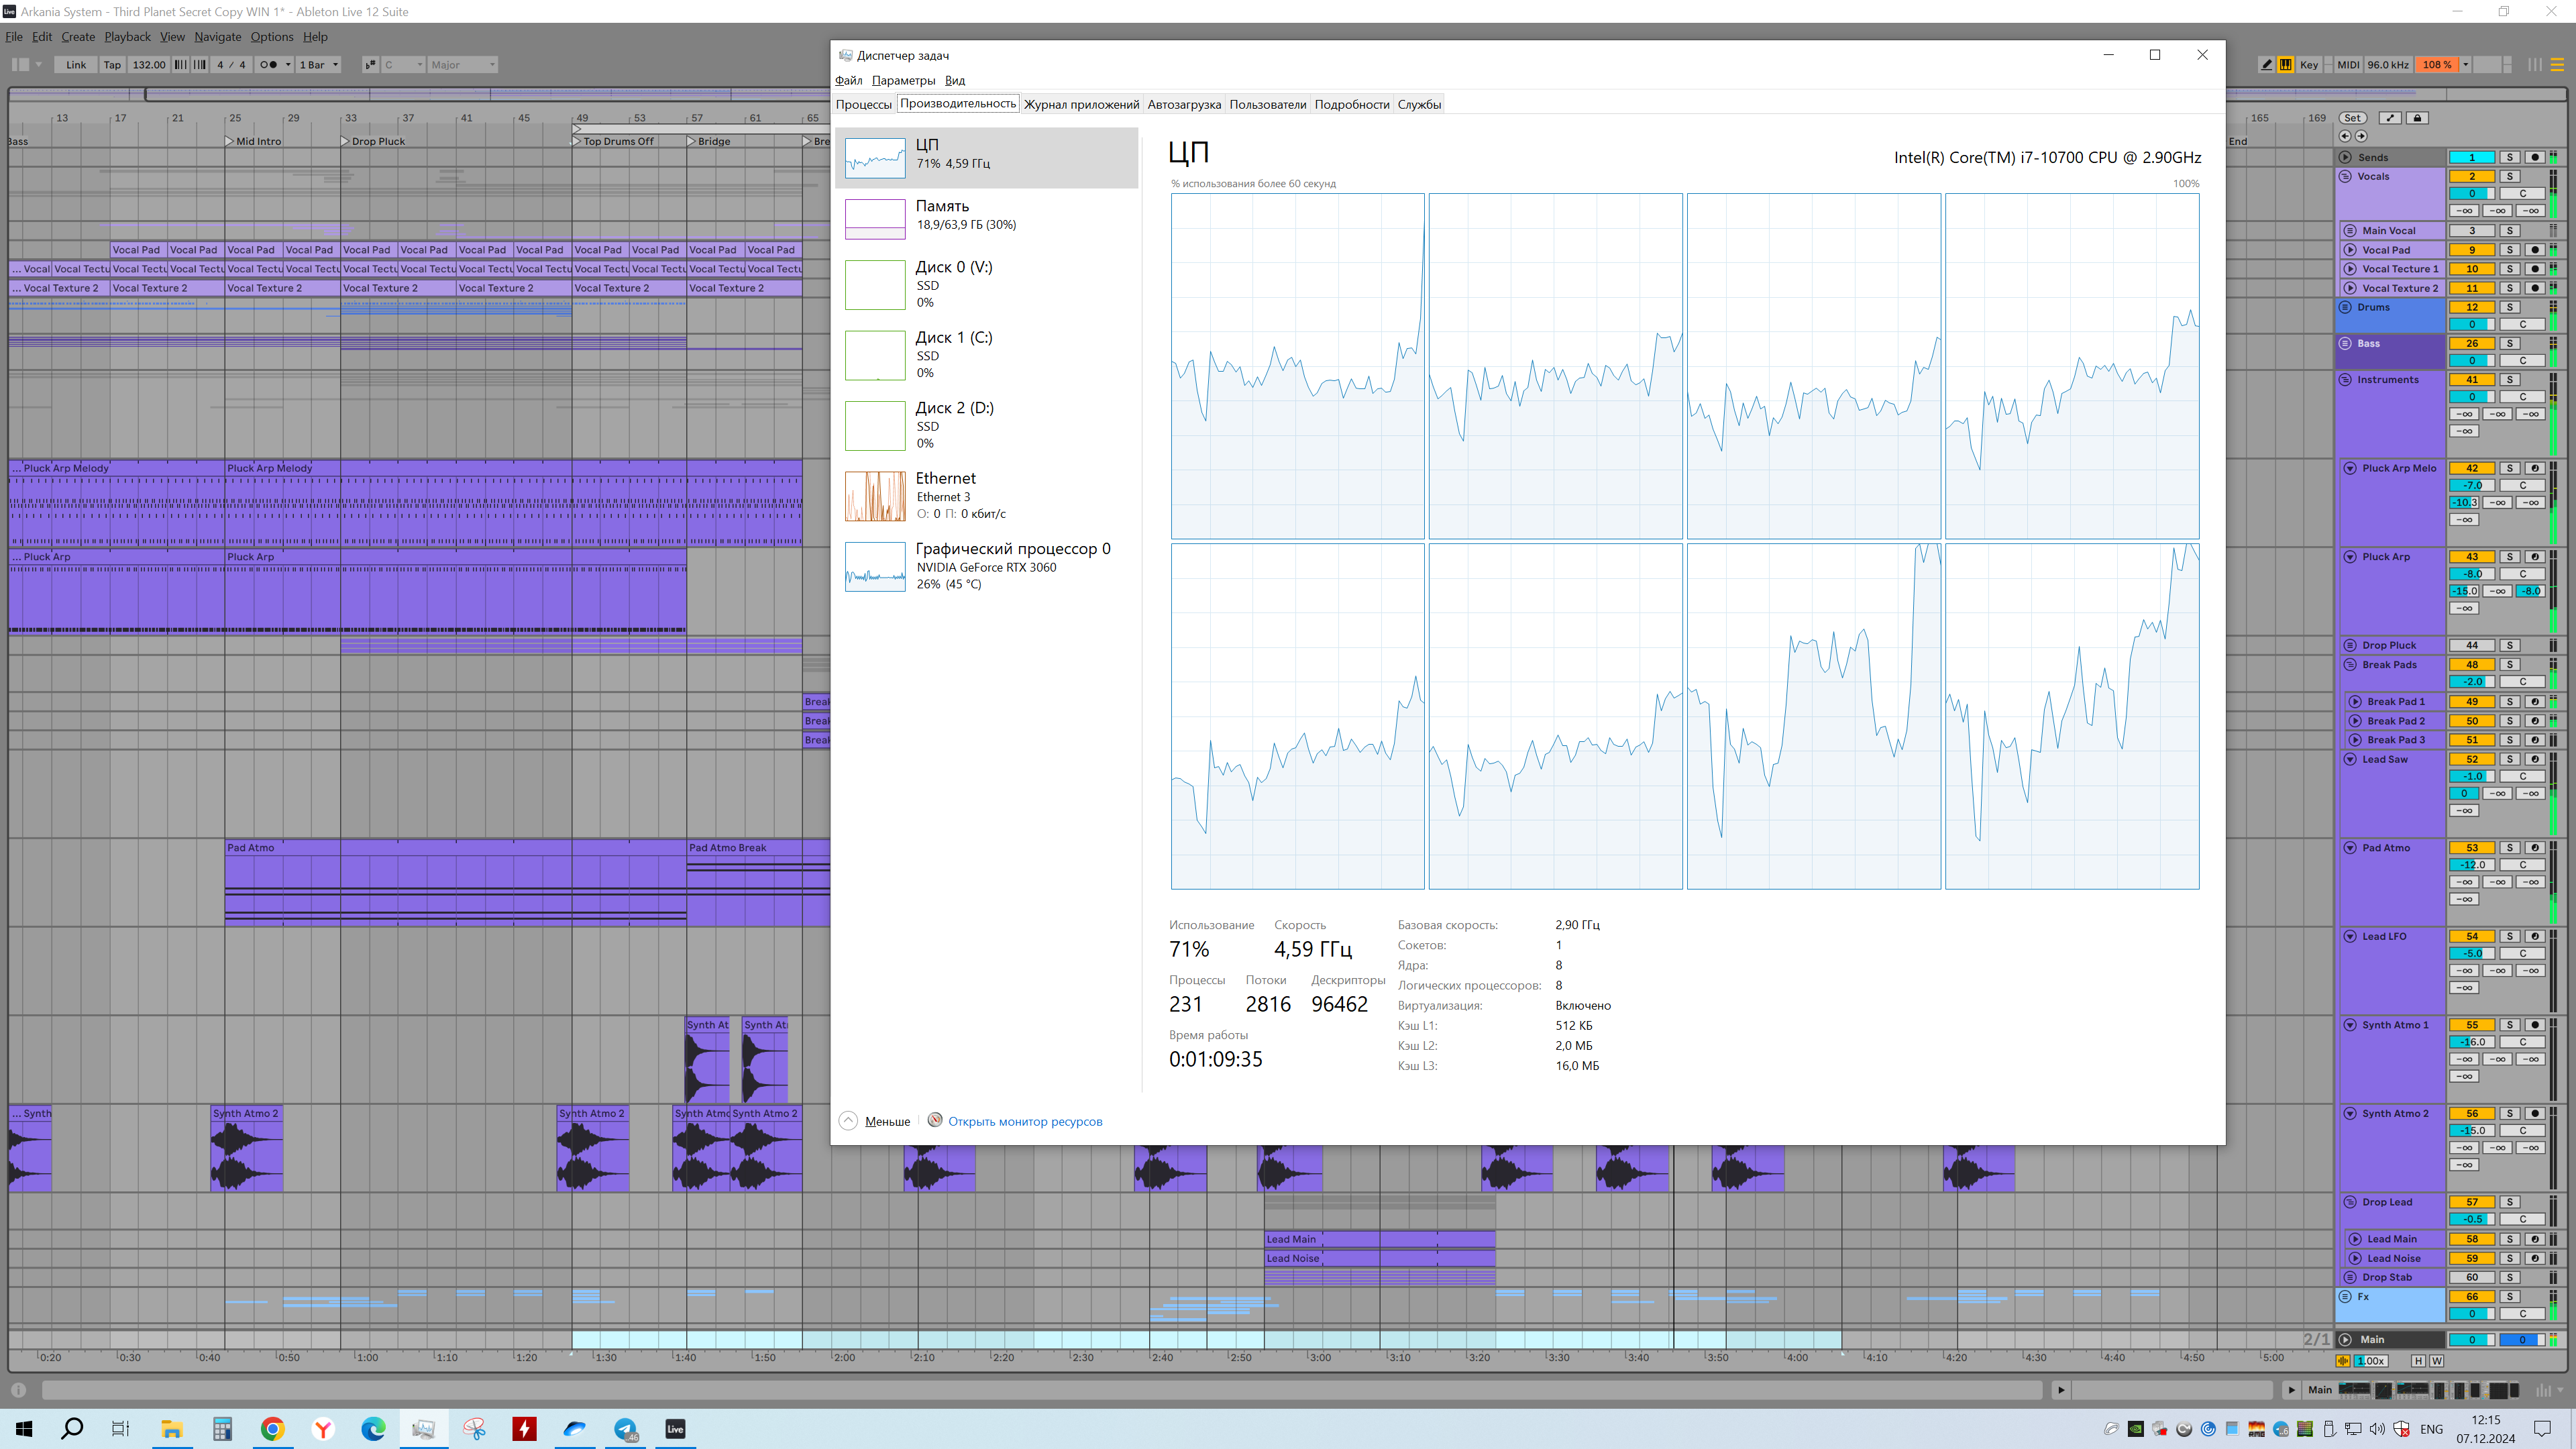Select Память in the performance sidebar
2576x1449 pixels.
click(x=986, y=215)
